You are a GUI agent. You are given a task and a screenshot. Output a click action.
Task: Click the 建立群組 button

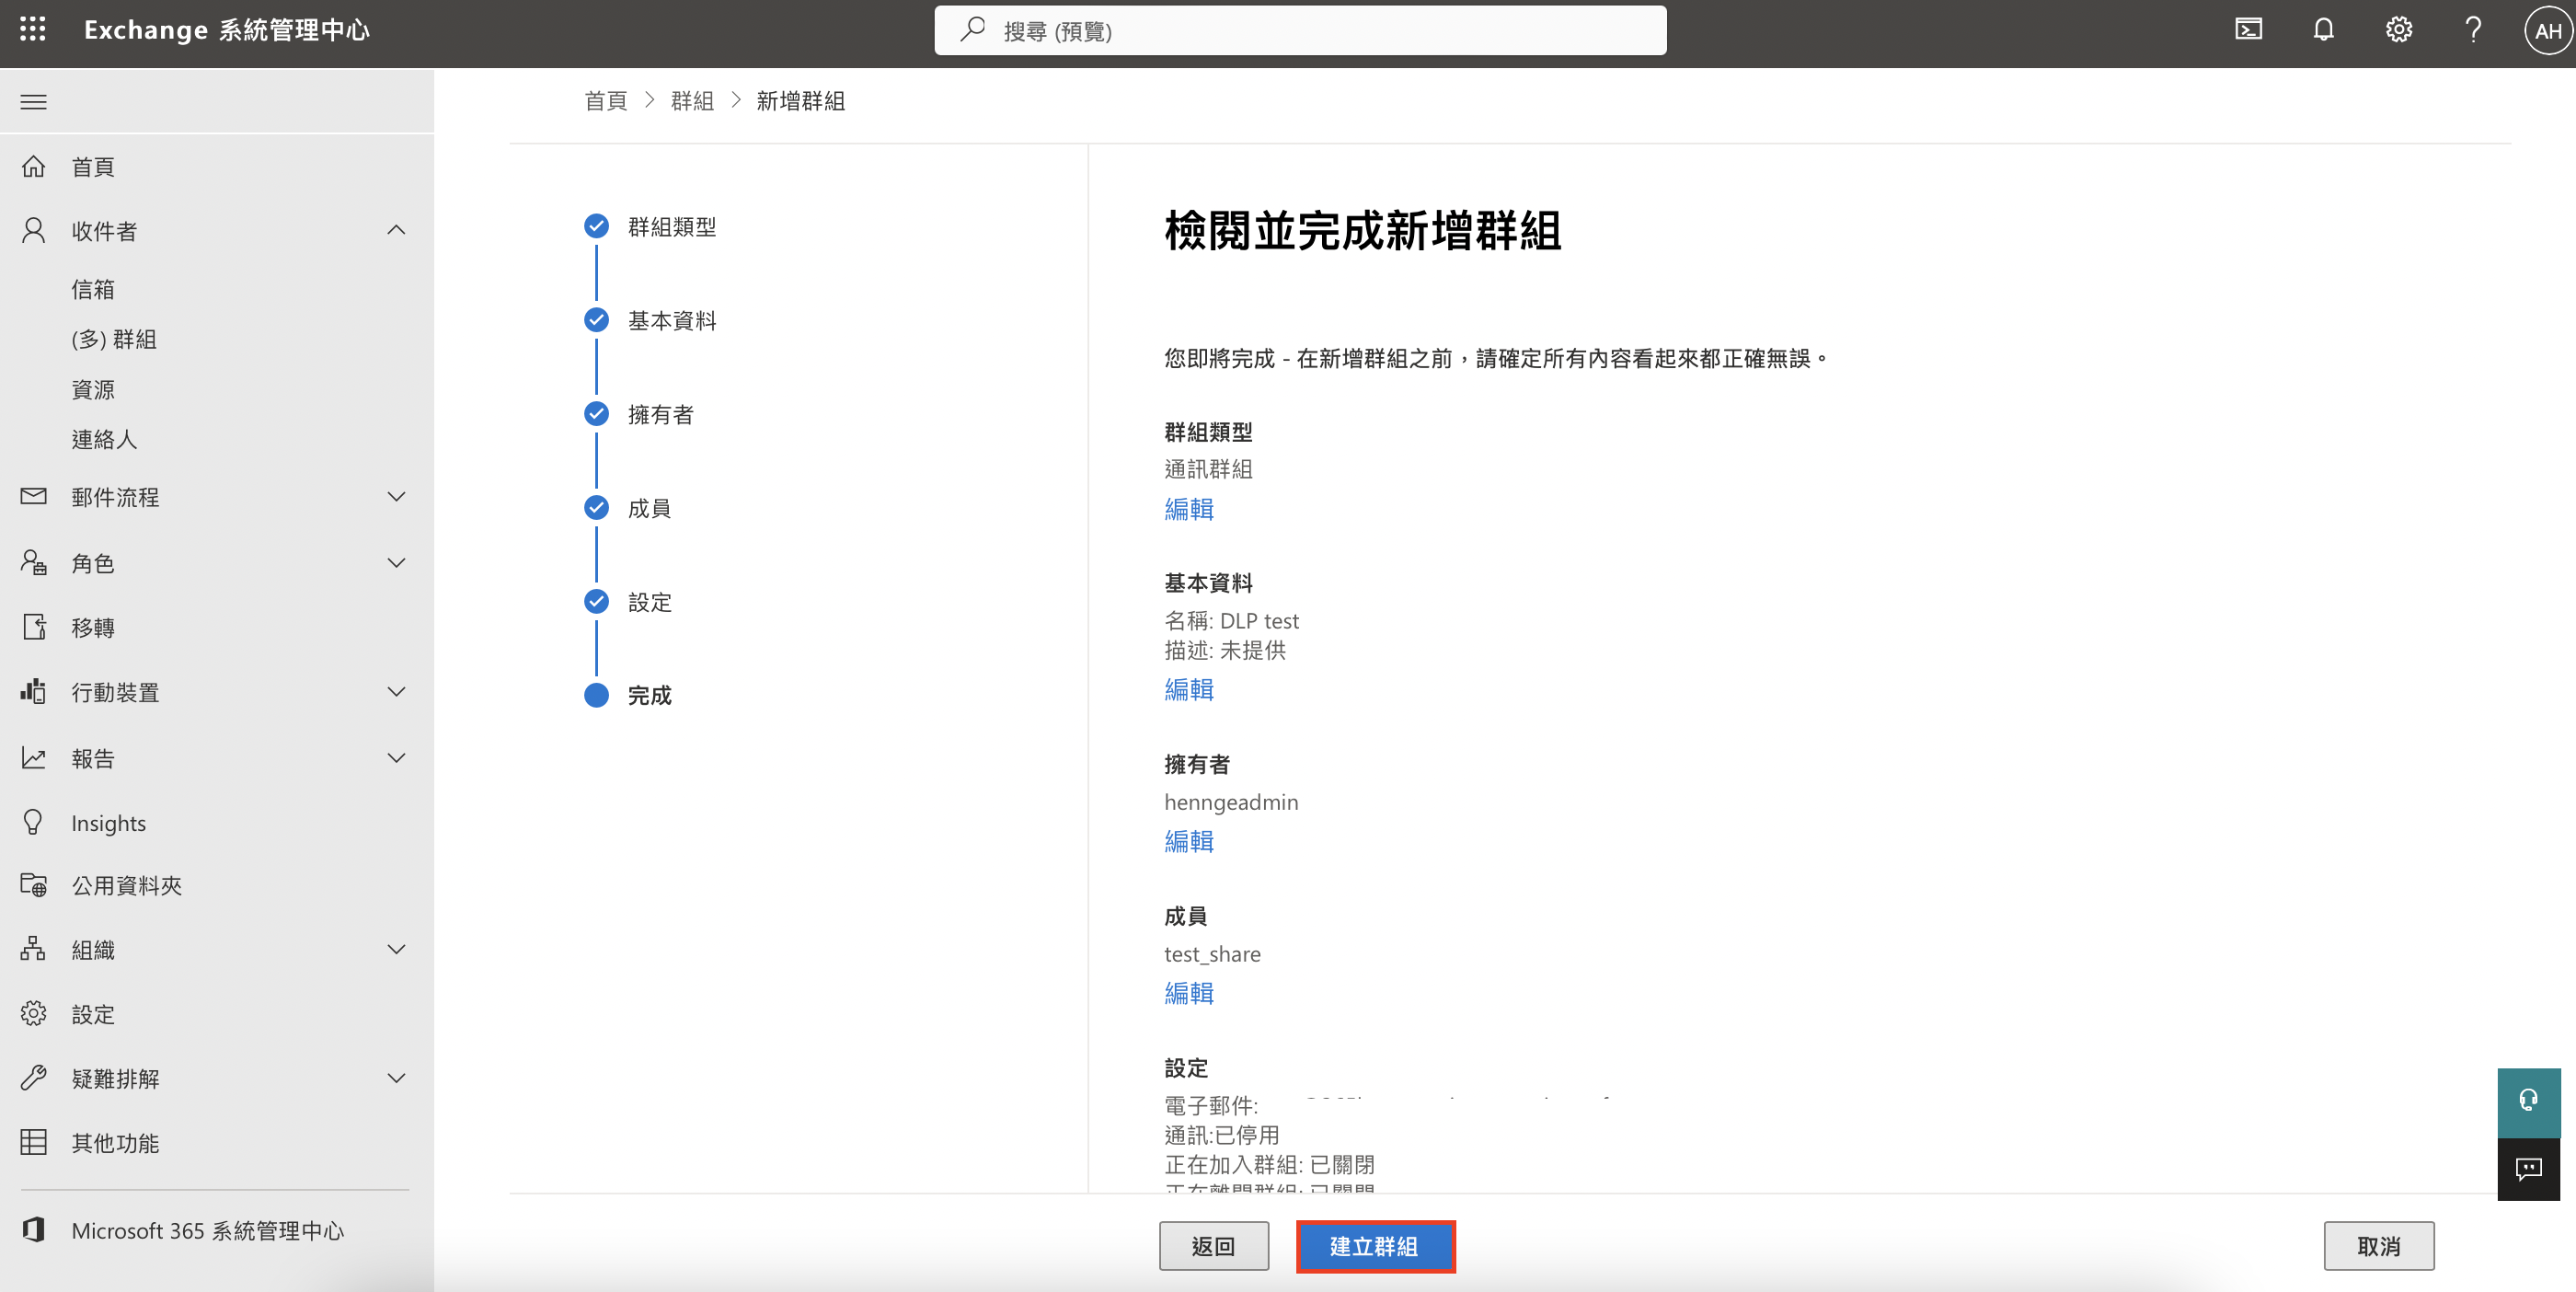(1375, 1246)
